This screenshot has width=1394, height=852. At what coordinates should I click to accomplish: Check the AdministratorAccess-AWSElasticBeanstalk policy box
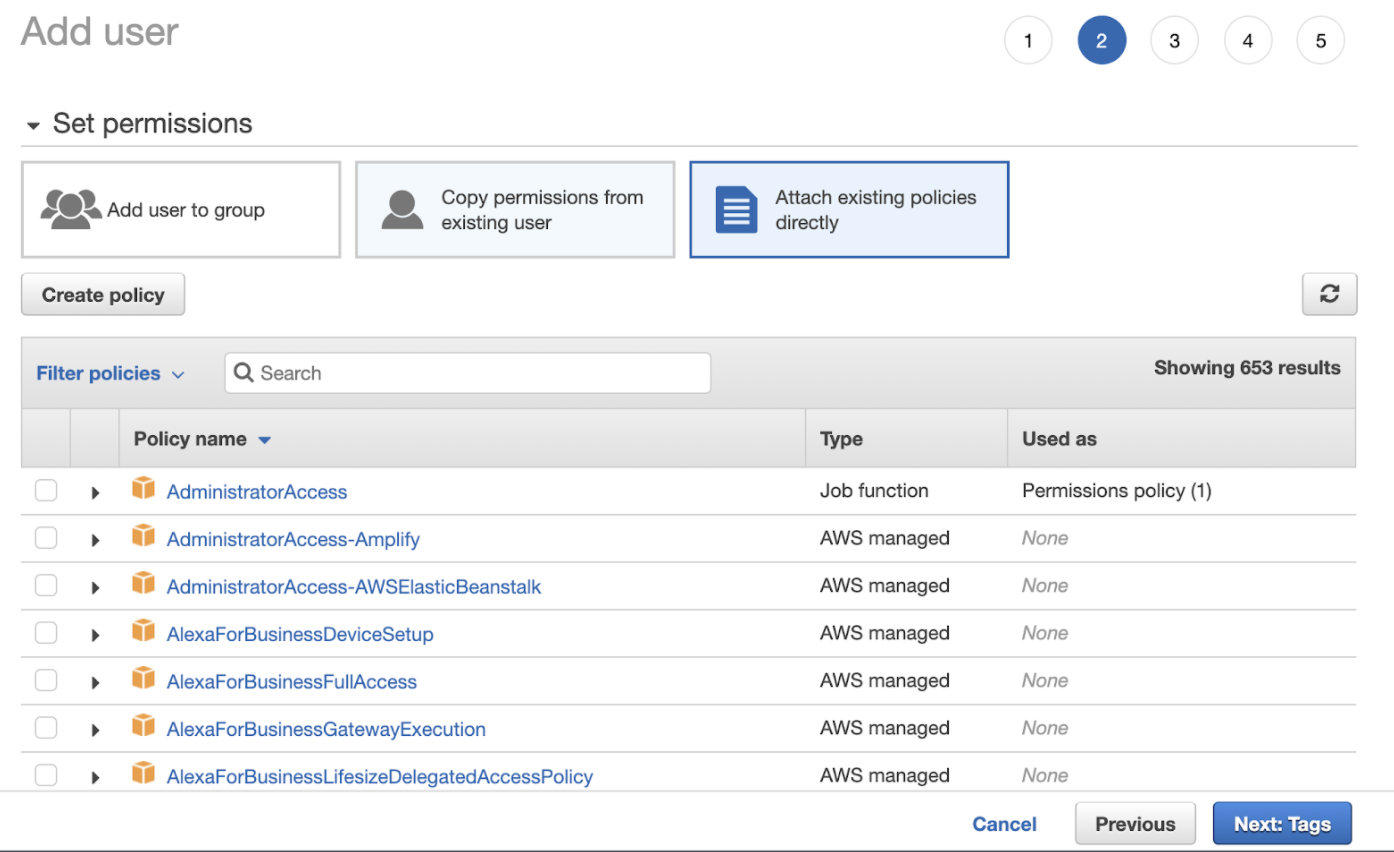pos(46,586)
